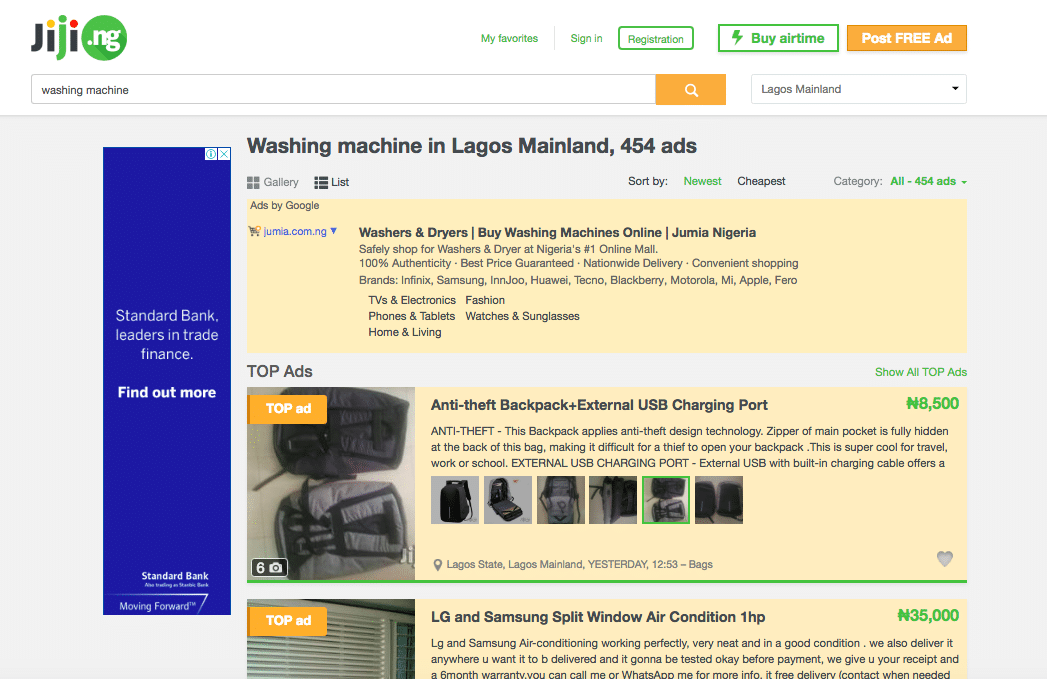Click Post FREE Ad button
The image size is (1047, 679).
907,38
